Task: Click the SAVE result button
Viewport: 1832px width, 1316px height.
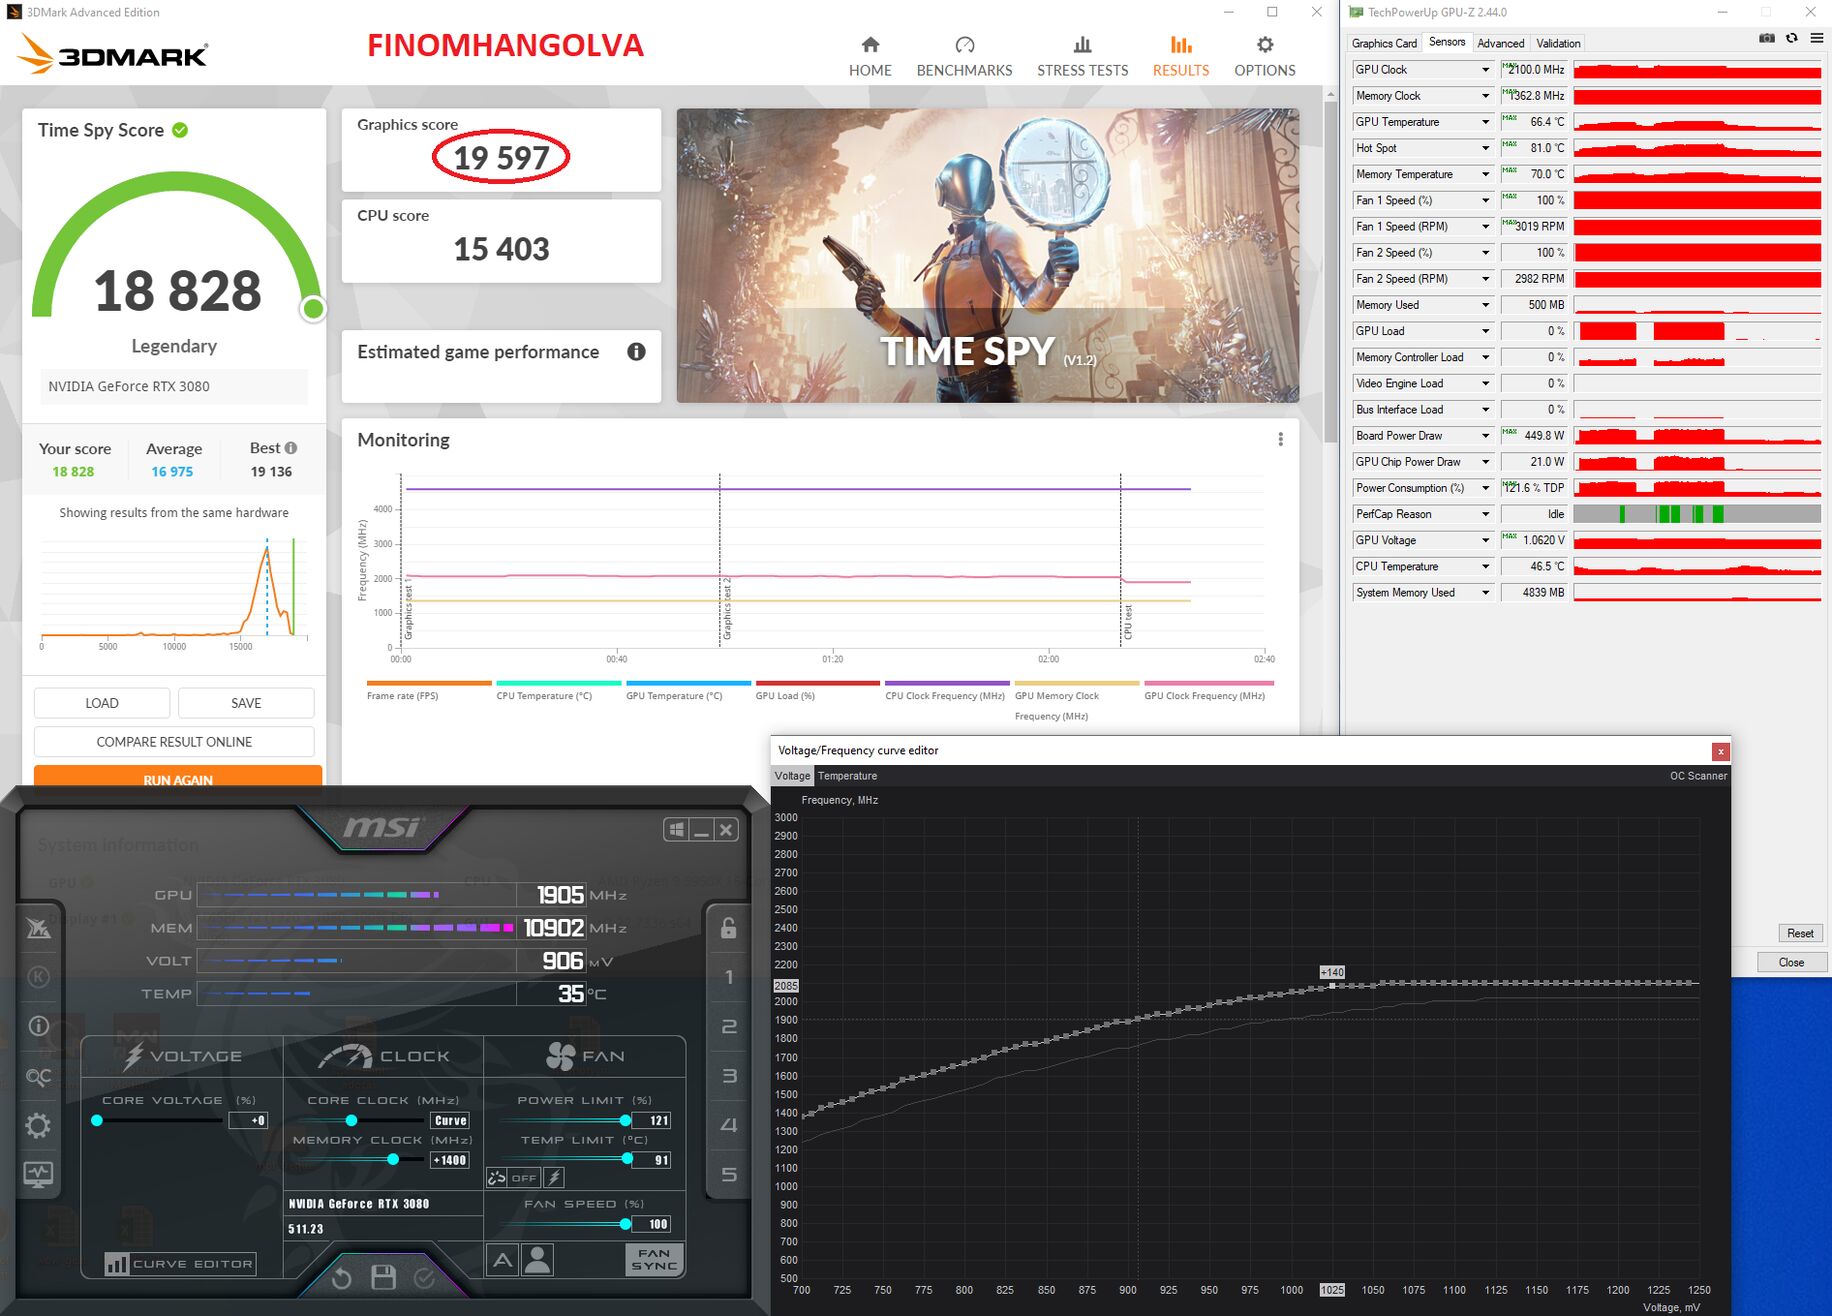Action: tap(246, 703)
